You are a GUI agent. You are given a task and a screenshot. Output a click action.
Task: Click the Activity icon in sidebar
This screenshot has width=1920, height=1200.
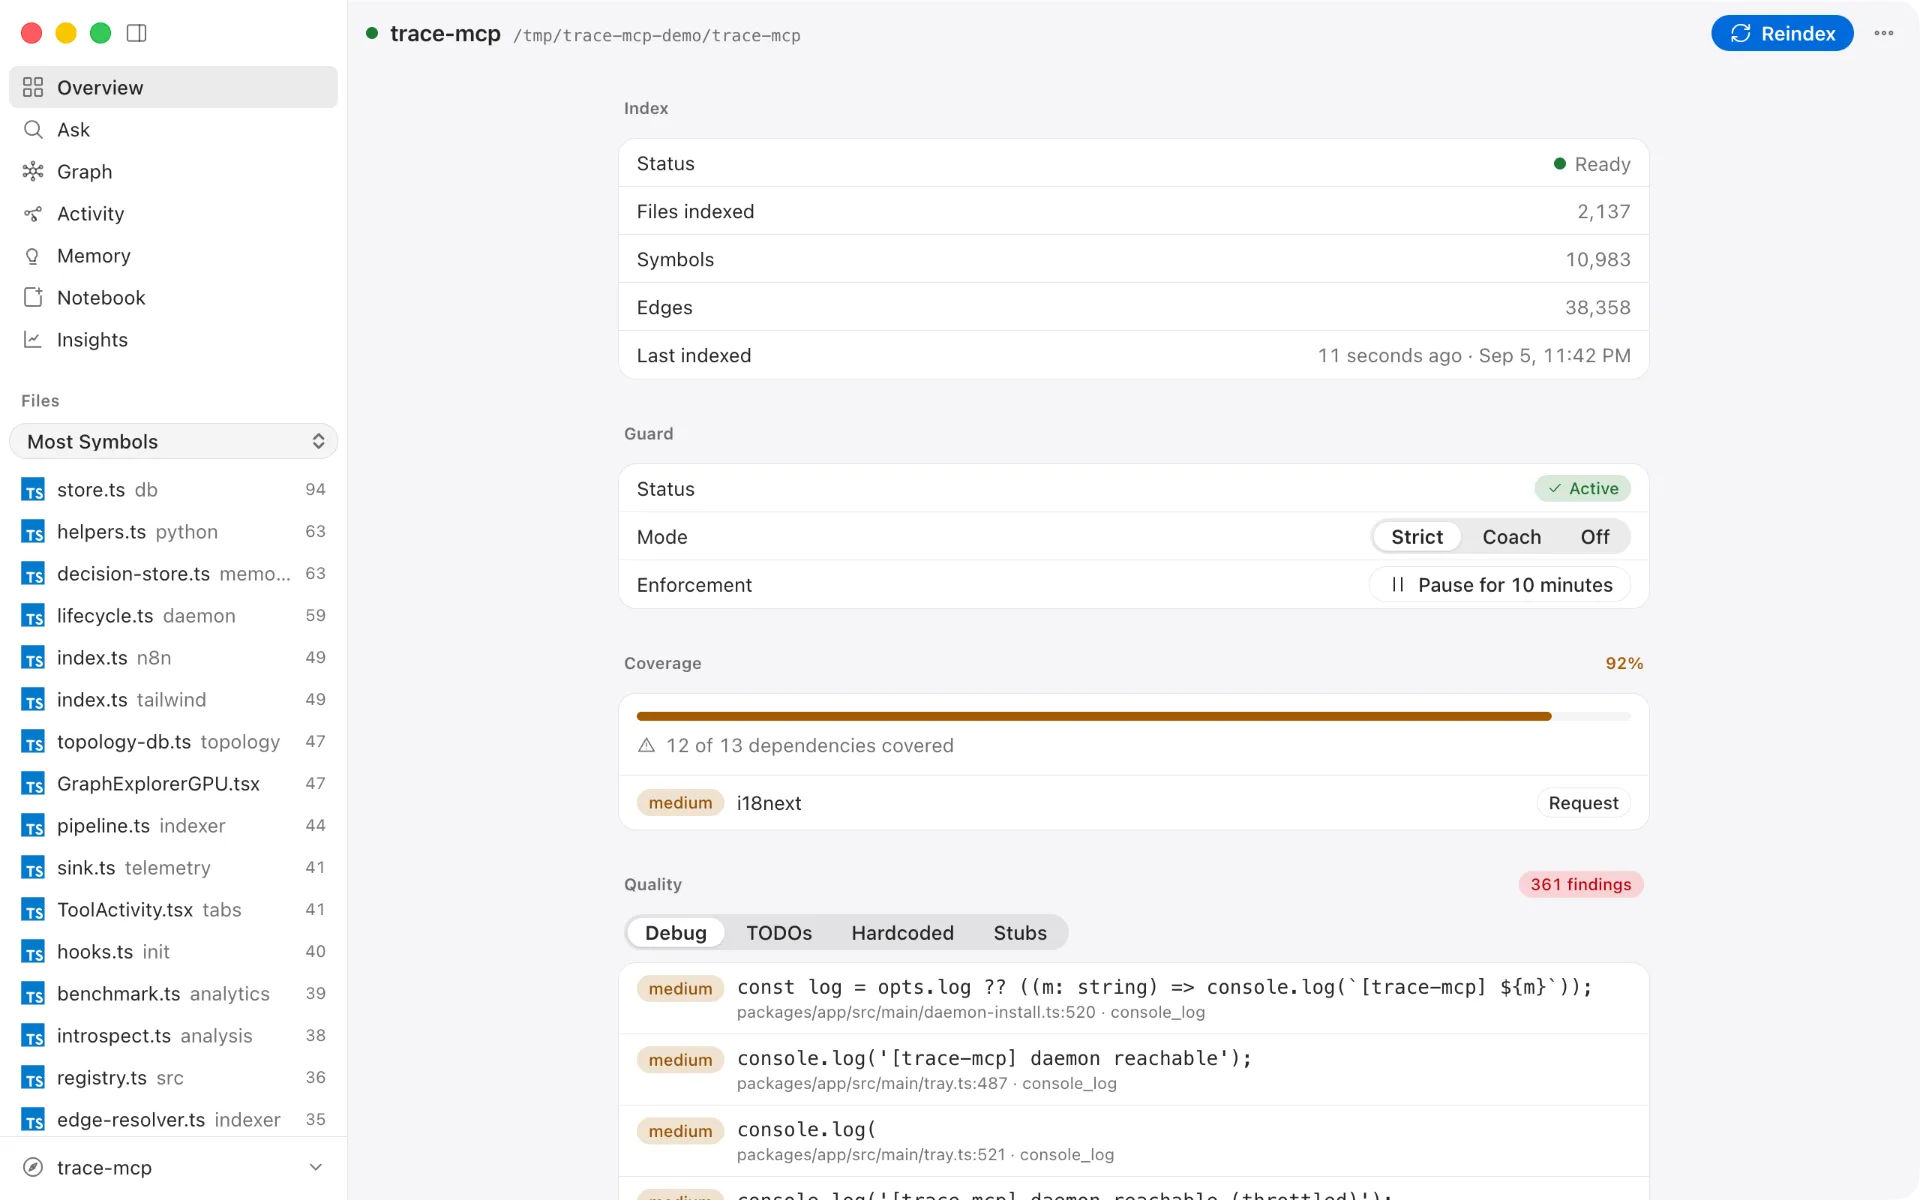pyautogui.click(x=33, y=213)
